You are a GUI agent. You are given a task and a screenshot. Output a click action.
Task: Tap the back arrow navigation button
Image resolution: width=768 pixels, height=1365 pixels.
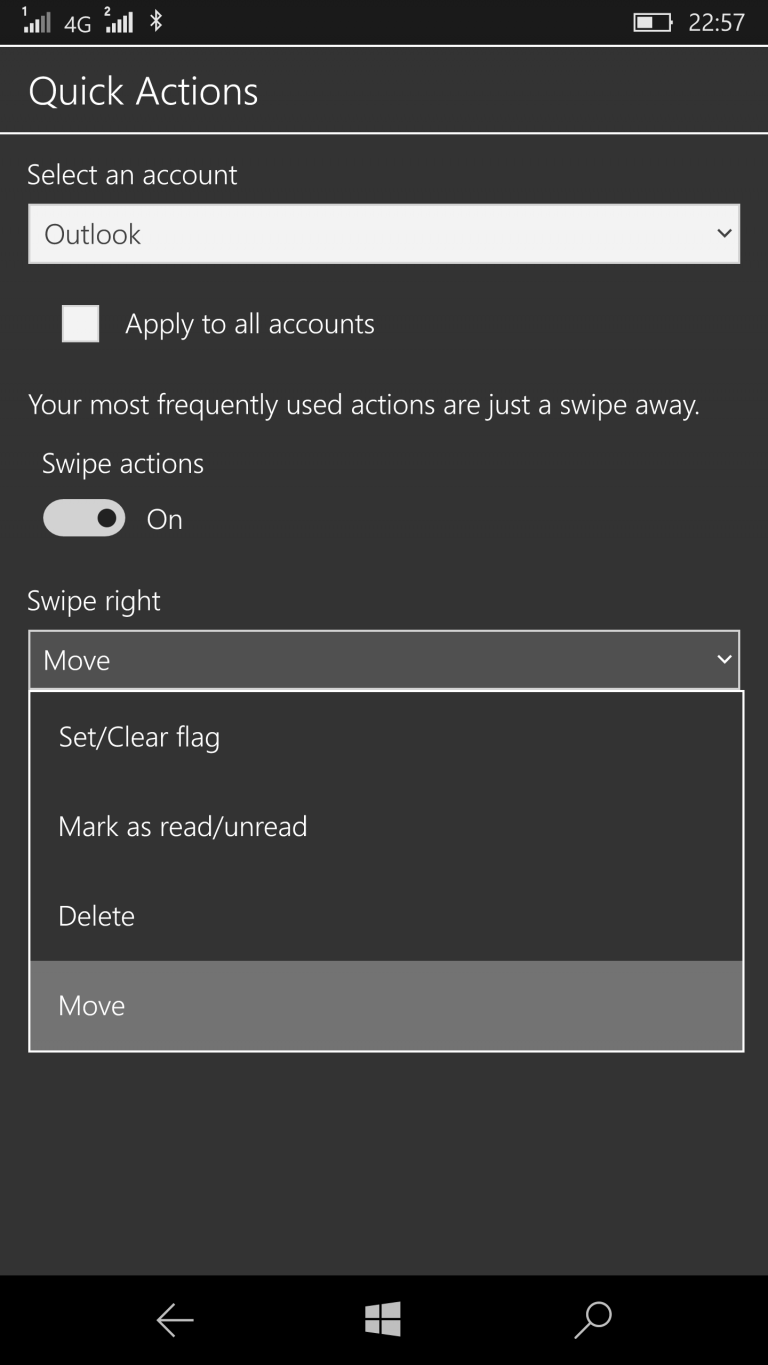[175, 1321]
